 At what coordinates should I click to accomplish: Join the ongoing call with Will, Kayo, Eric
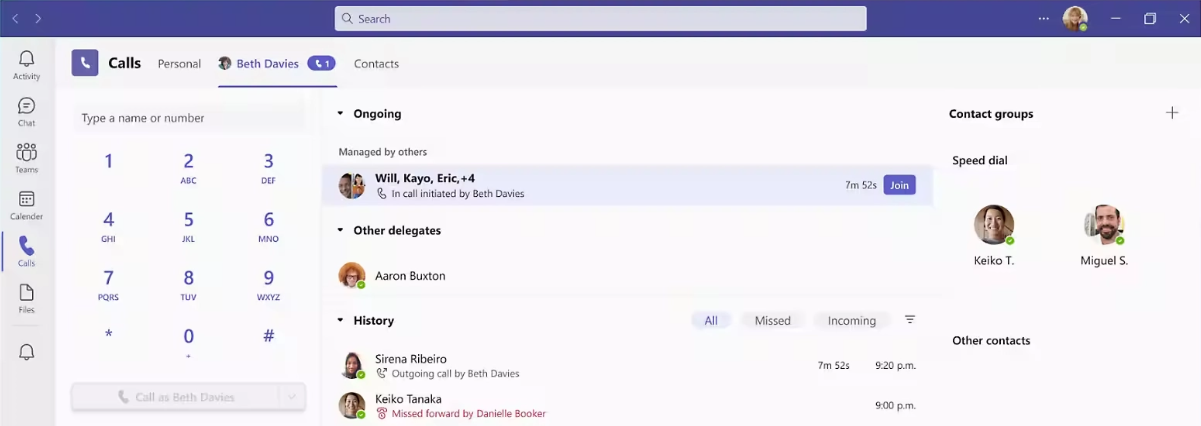click(899, 185)
